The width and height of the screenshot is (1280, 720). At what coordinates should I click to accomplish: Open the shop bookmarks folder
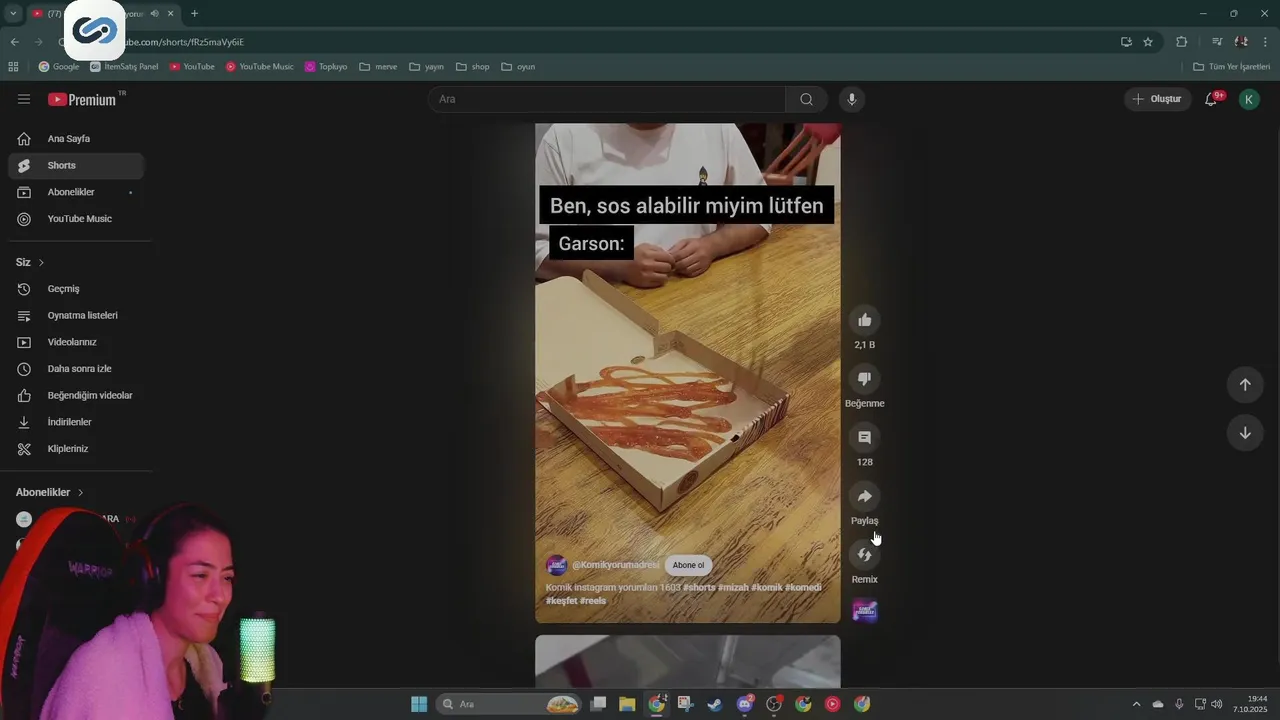(x=473, y=67)
